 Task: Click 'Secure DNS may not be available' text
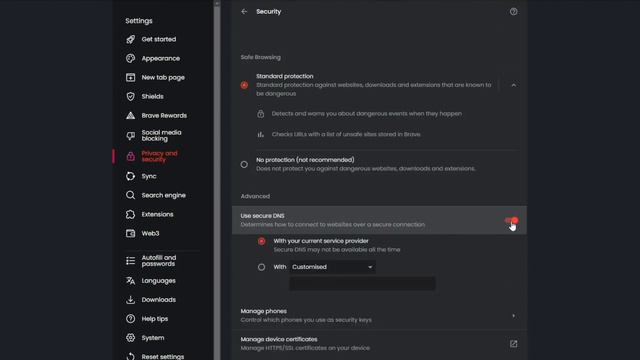click(x=337, y=249)
